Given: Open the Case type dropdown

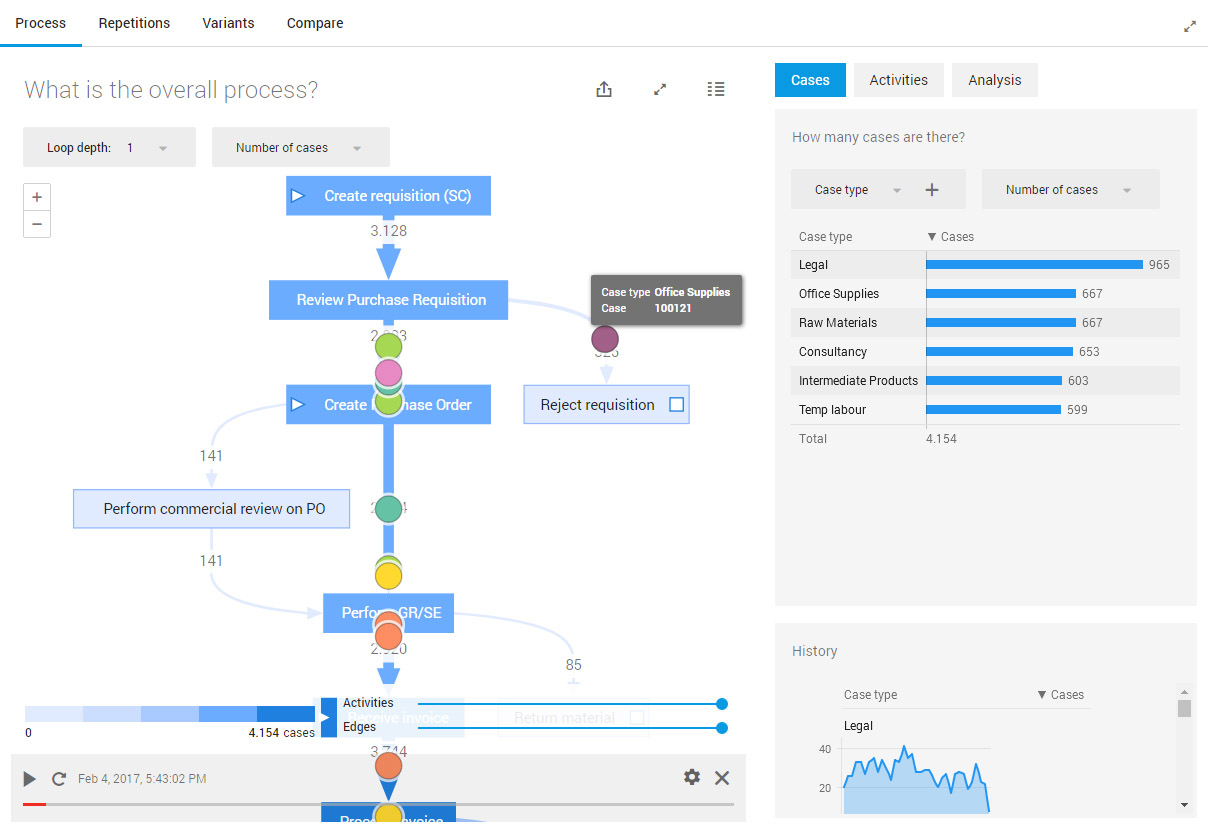Looking at the screenshot, I should pyautogui.click(x=857, y=190).
